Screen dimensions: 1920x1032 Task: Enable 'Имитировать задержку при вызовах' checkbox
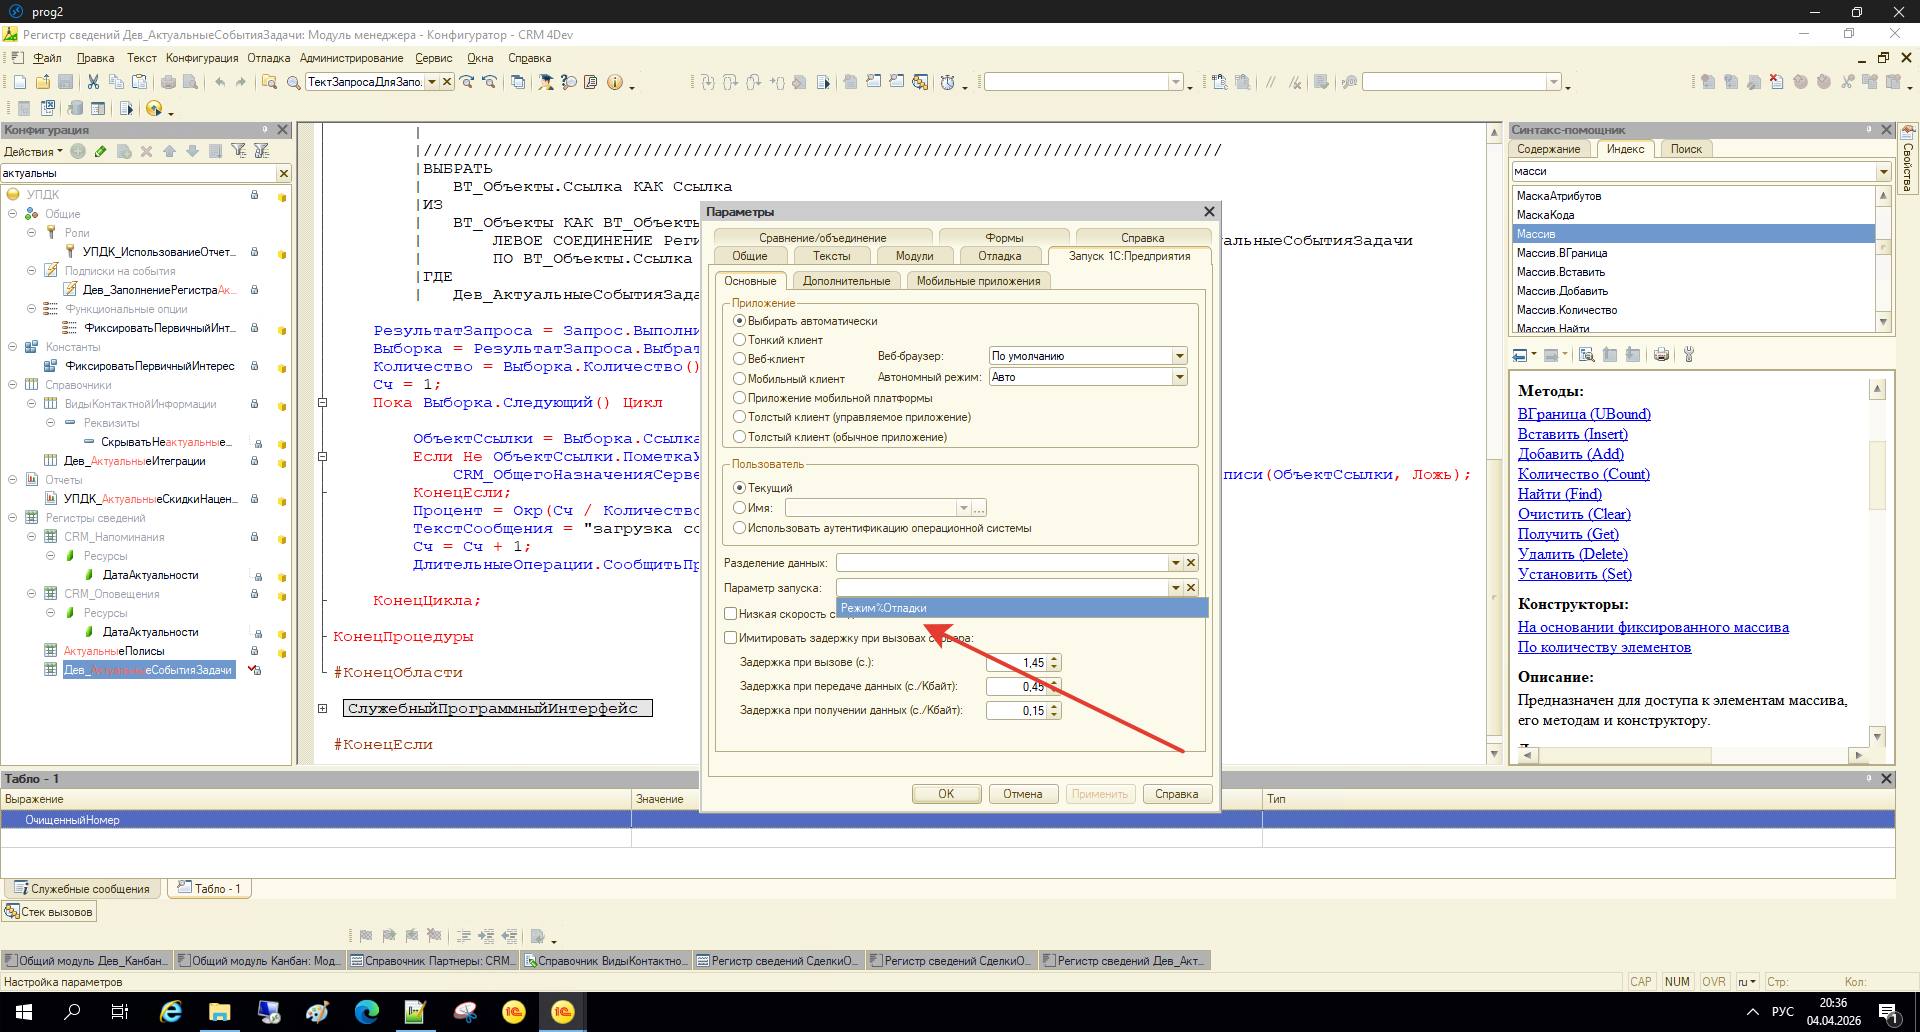[730, 638]
